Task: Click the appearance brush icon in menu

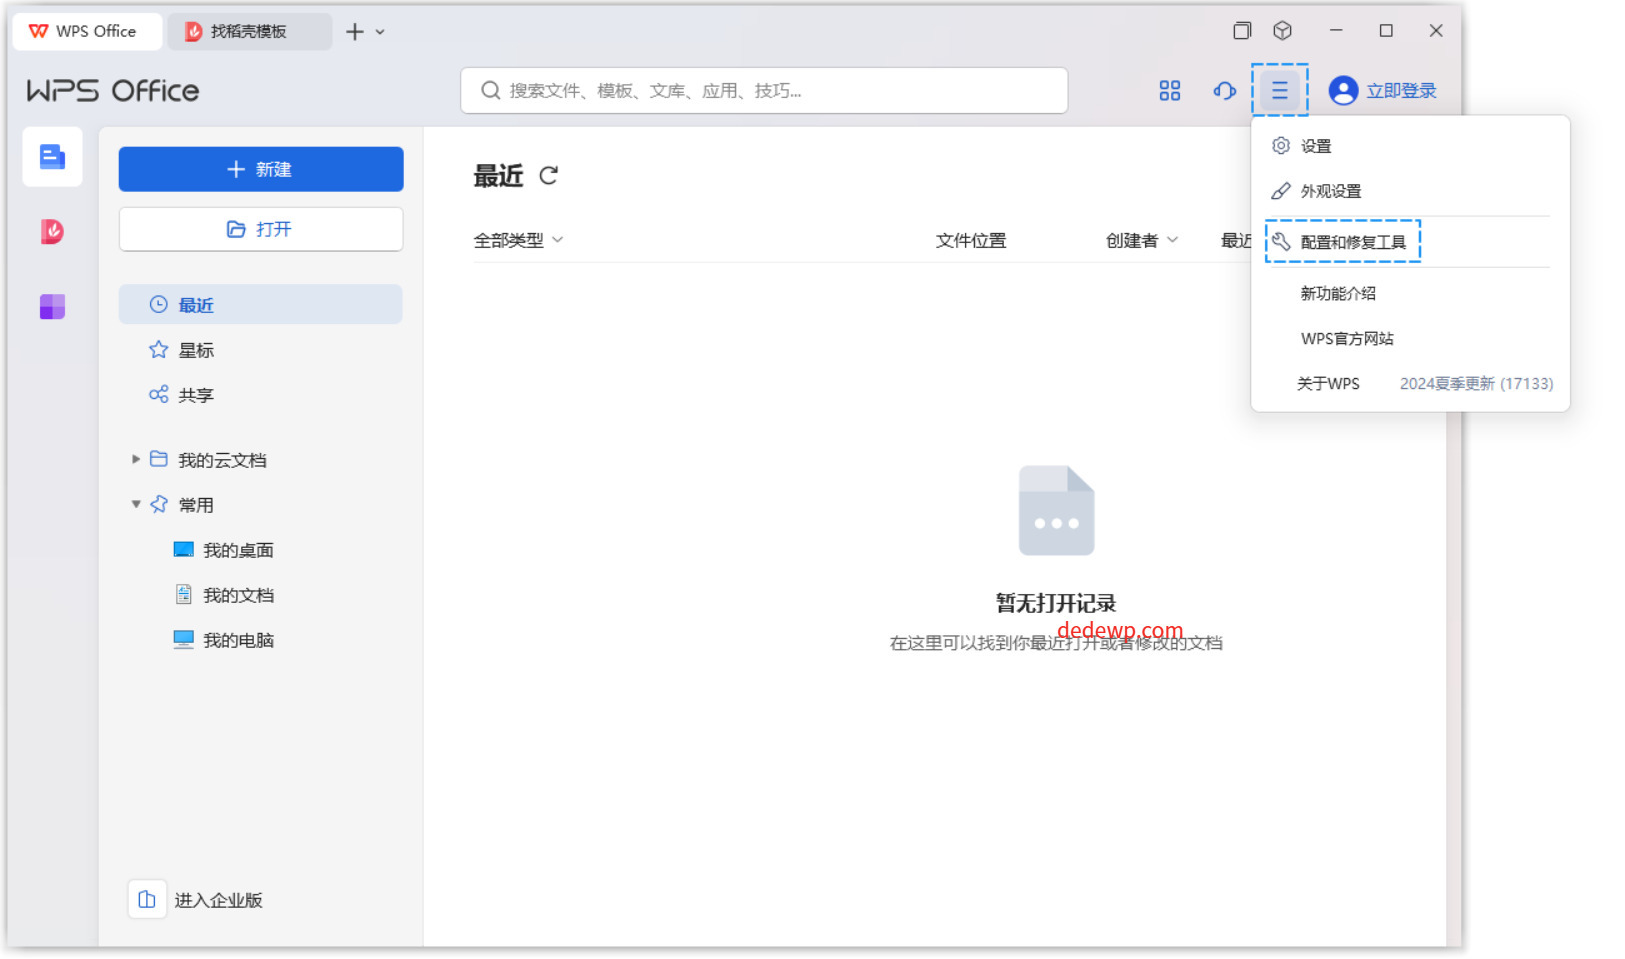Action: coord(1280,191)
